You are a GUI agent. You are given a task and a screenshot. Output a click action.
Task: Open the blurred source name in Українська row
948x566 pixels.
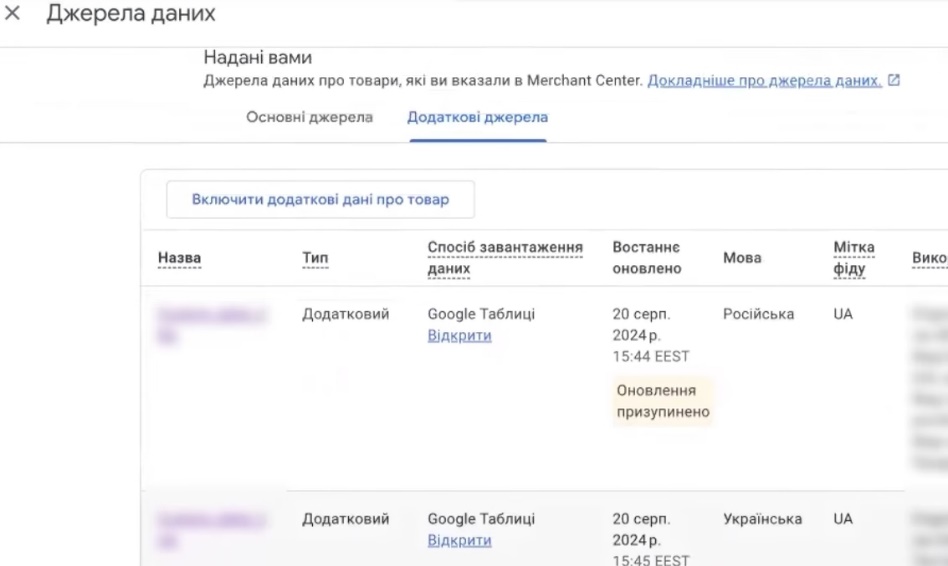coord(211,529)
